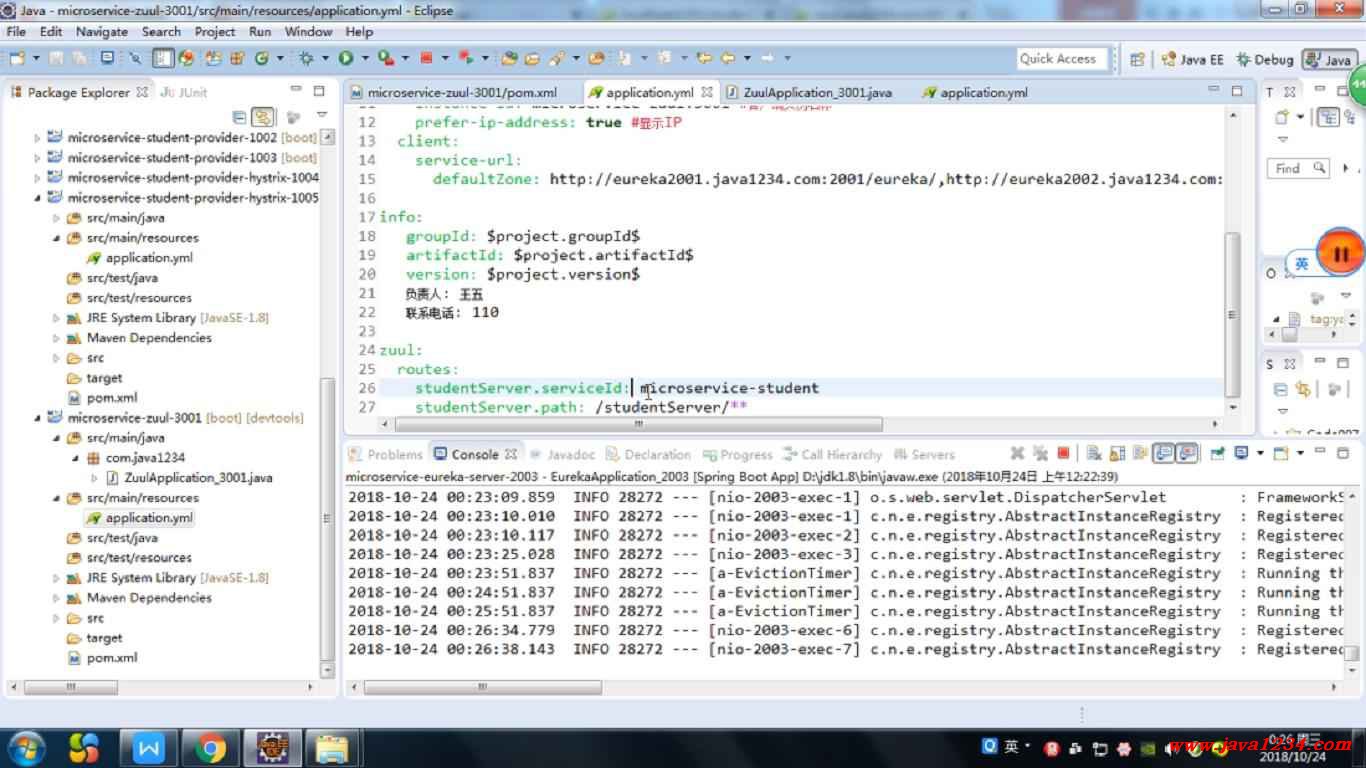Select JRE System Library under zuul-3001
This screenshot has height=768, width=1366.
(167, 578)
